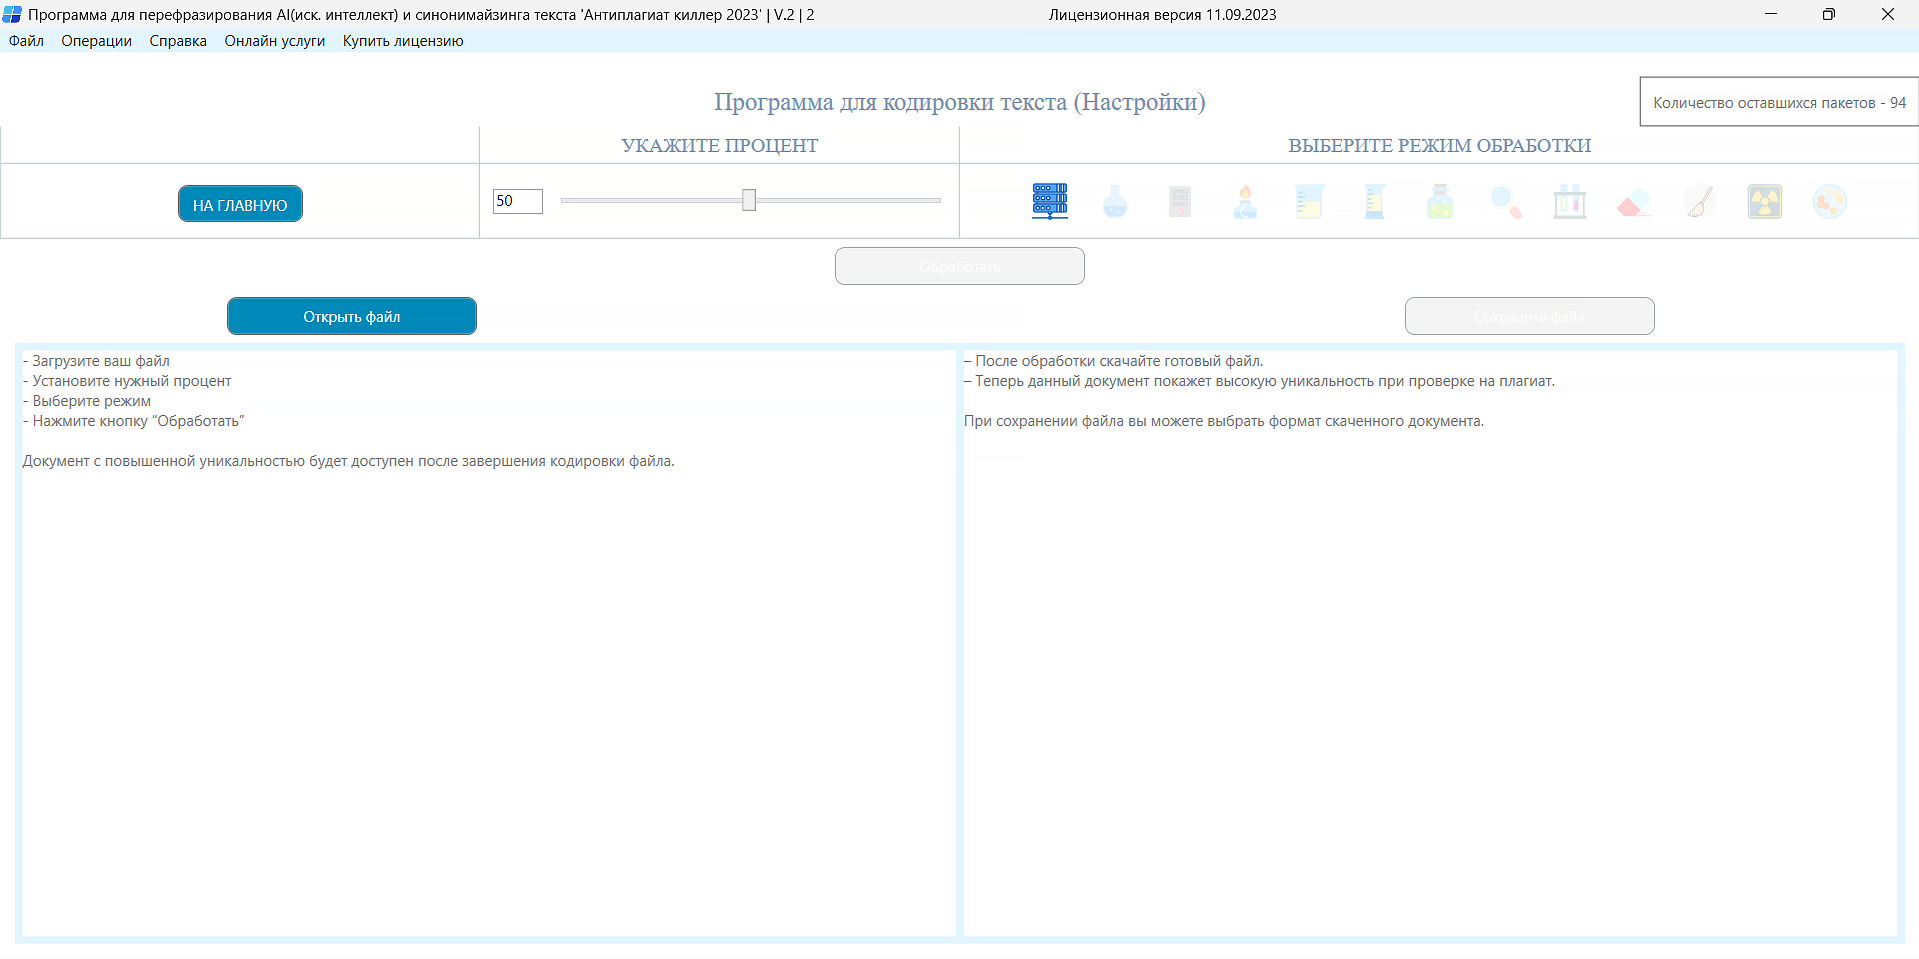Select the green potion bottle mode

1440,201
